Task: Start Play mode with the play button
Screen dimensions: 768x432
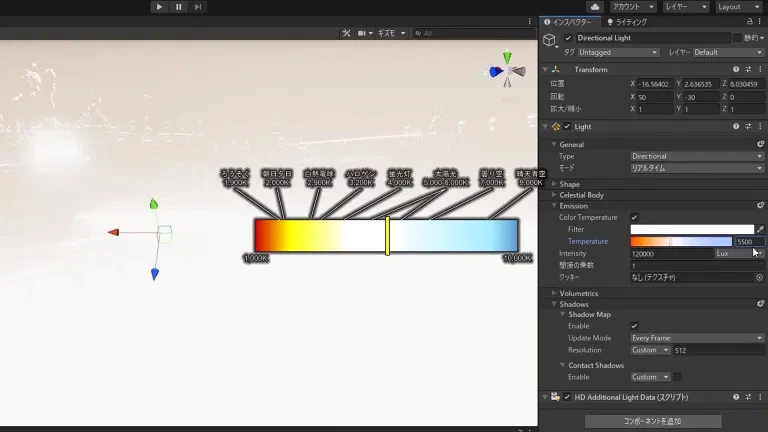Action: click(x=159, y=7)
